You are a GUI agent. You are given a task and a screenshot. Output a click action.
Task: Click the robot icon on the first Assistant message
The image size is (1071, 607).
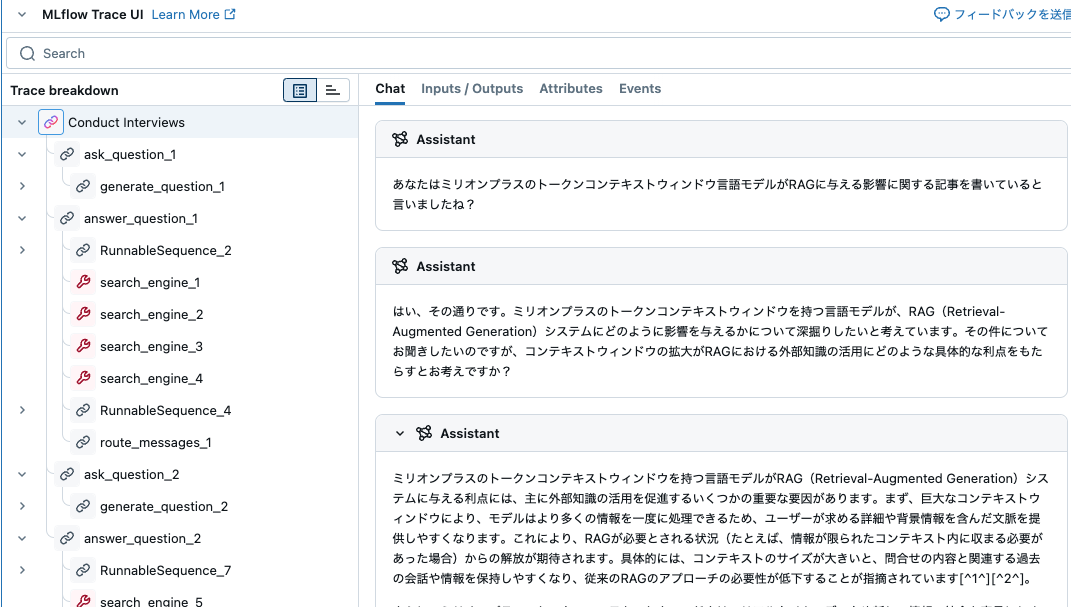point(399,138)
